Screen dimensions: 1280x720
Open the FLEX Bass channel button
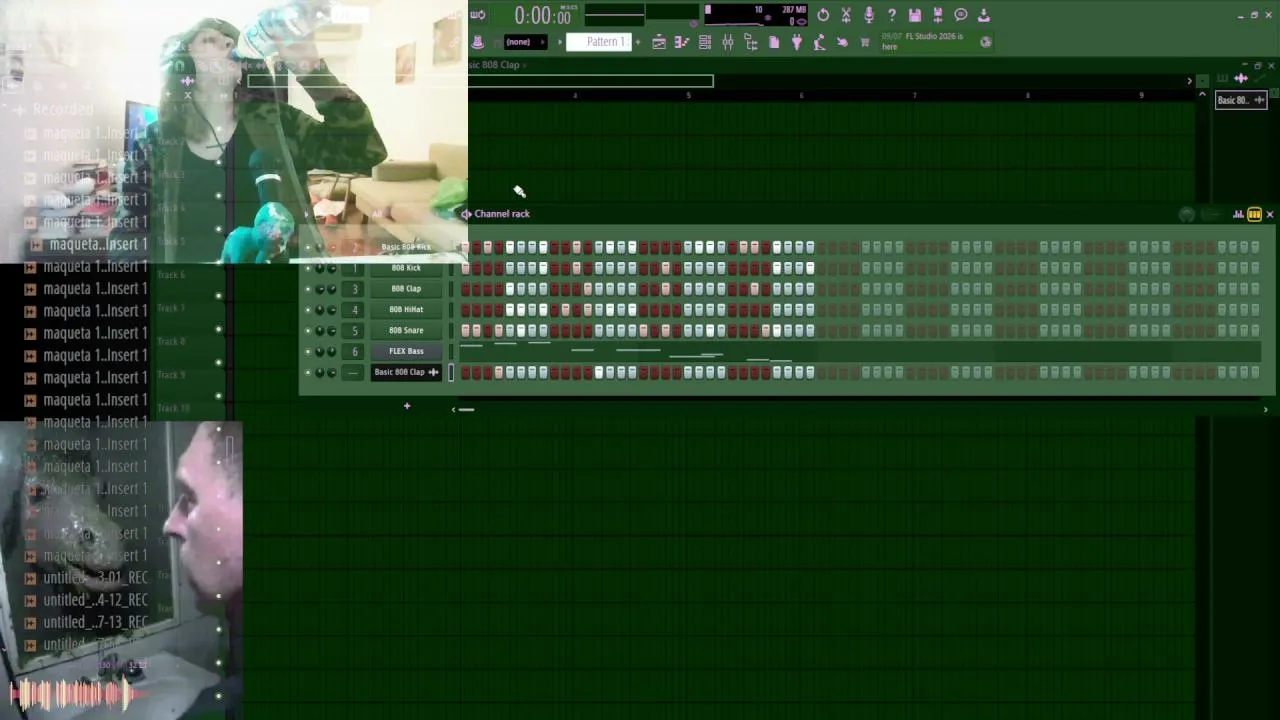click(x=406, y=352)
